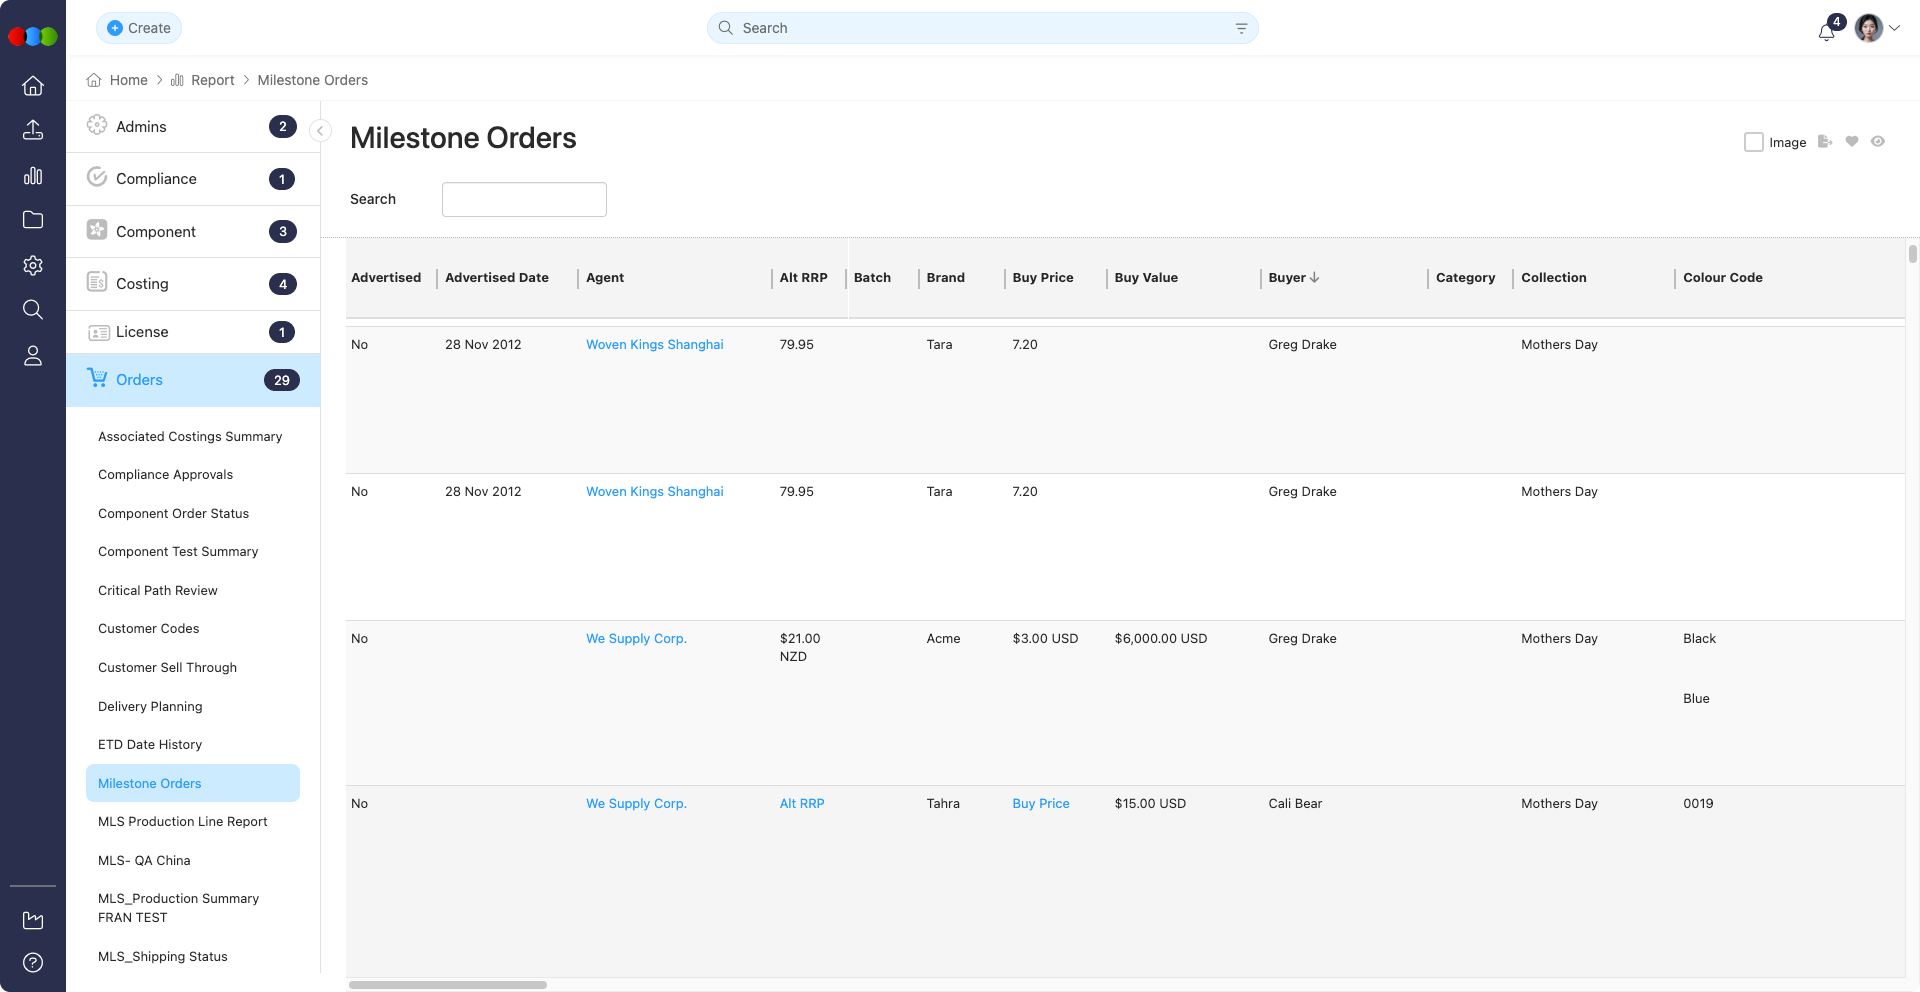The width and height of the screenshot is (1920, 992).
Task: Toggle the eye visibility icon
Action: pyautogui.click(x=1878, y=142)
